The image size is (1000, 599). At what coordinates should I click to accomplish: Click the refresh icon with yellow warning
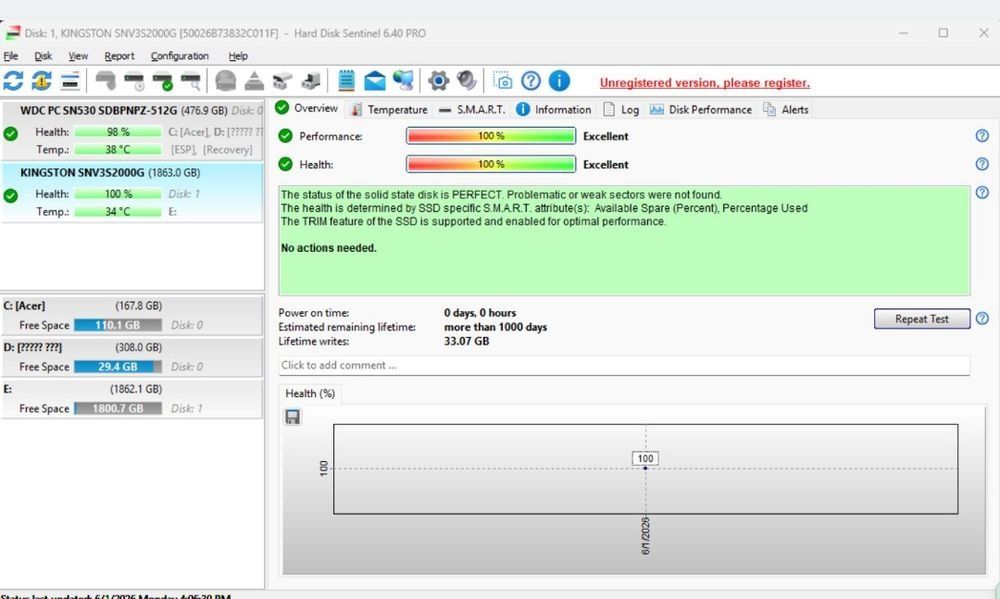click(42, 81)
